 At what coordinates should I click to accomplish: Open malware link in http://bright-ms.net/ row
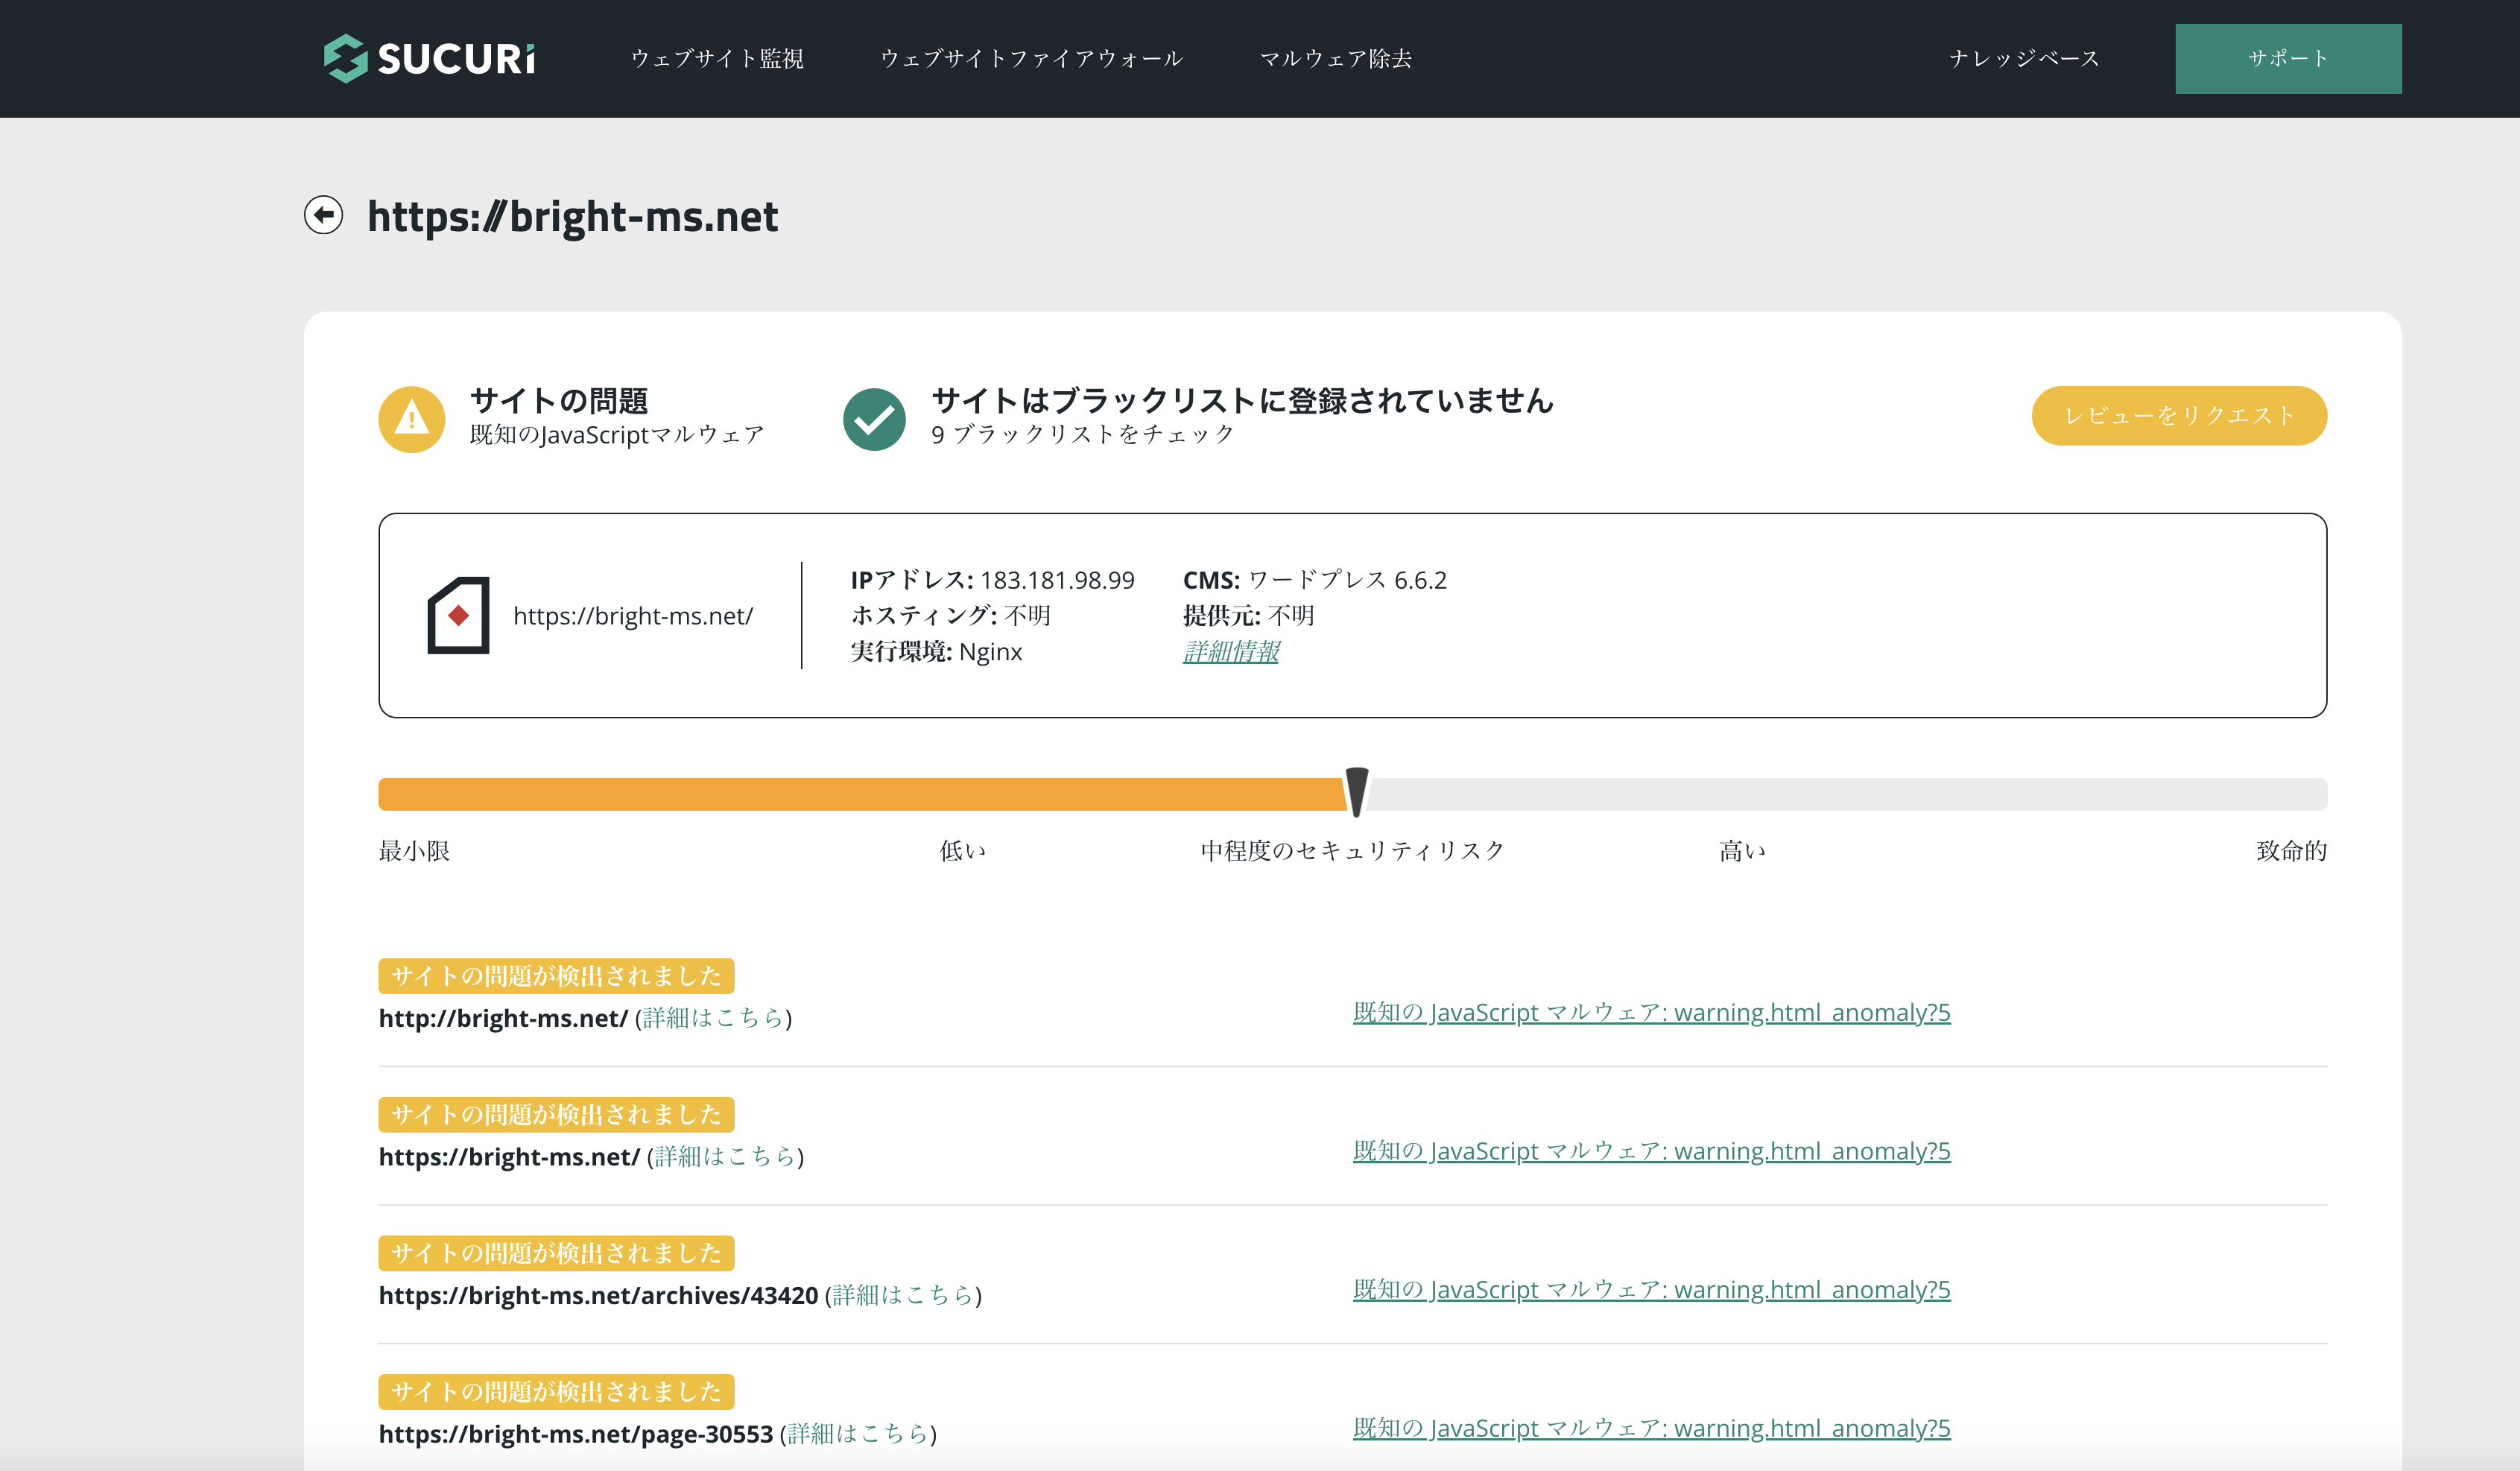coord(1651,1012)
